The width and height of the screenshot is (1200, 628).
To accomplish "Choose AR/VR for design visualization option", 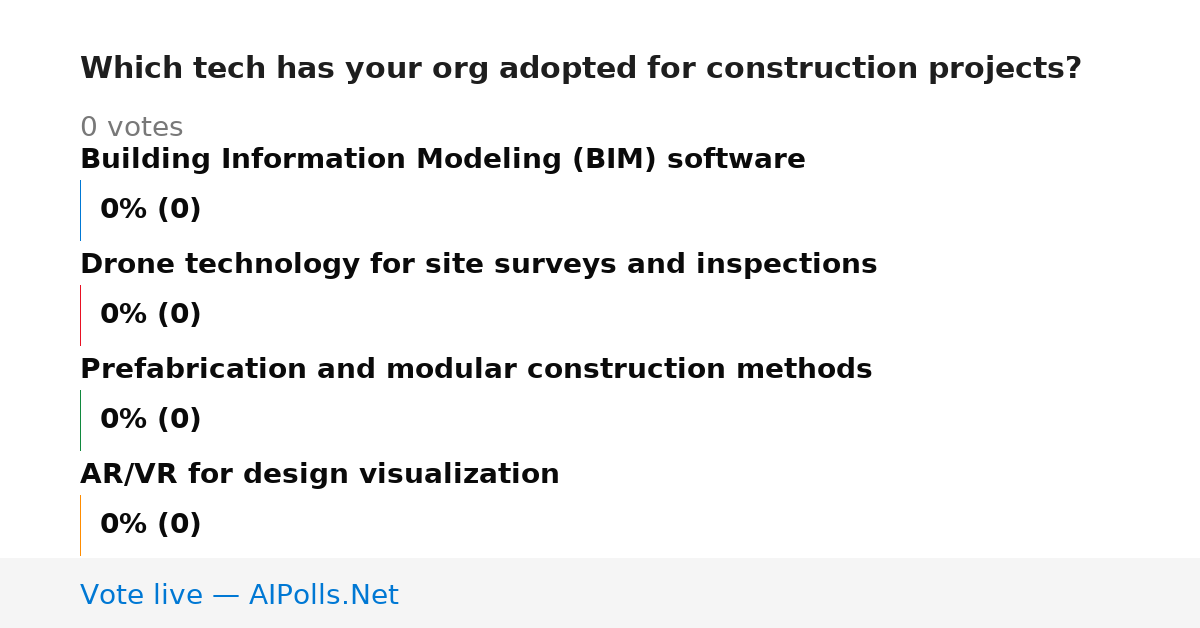I will 320,475.
